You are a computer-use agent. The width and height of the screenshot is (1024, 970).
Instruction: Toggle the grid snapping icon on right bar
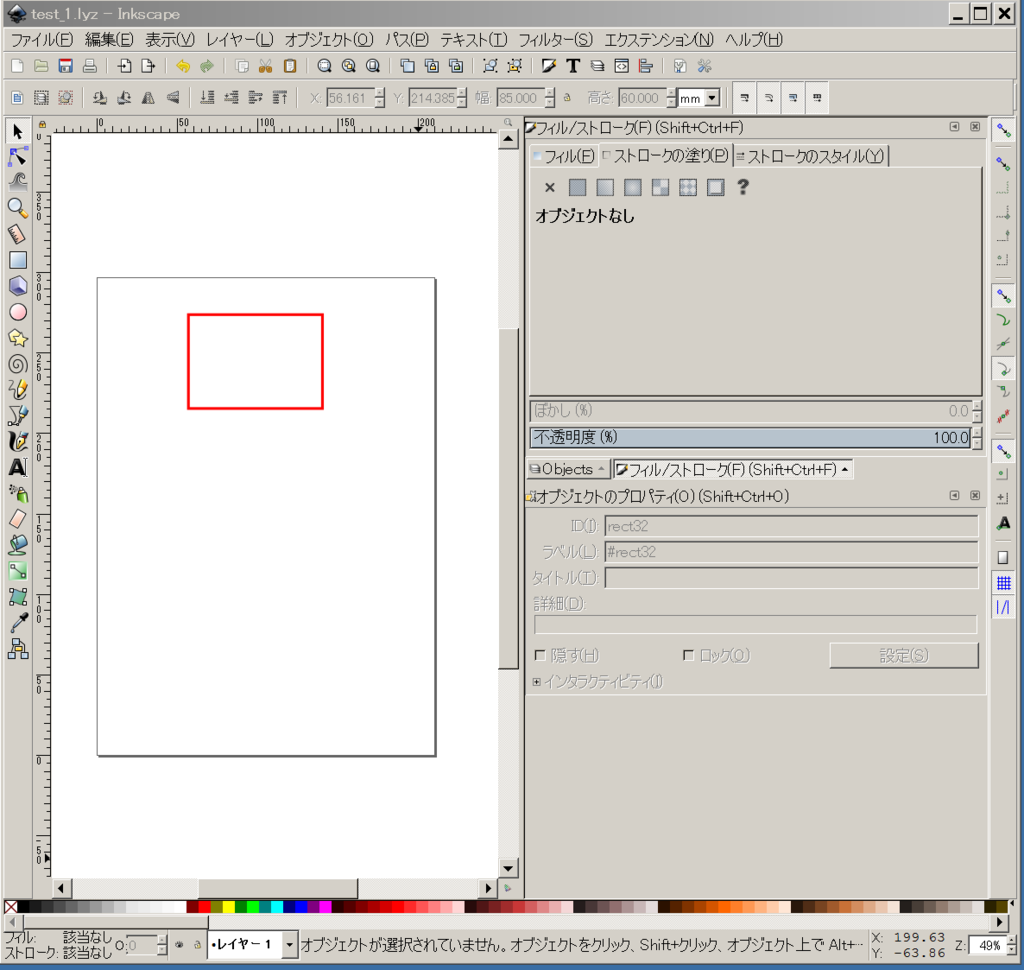1004,583
